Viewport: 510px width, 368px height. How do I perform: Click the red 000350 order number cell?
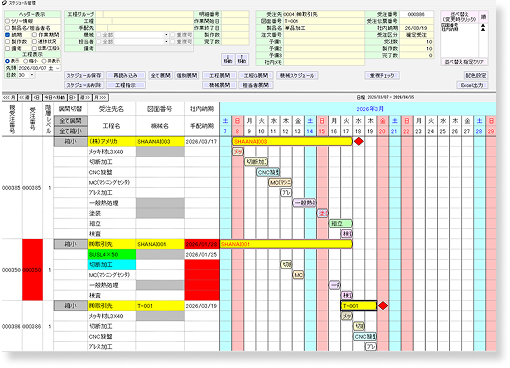click(x=32, y=270)
